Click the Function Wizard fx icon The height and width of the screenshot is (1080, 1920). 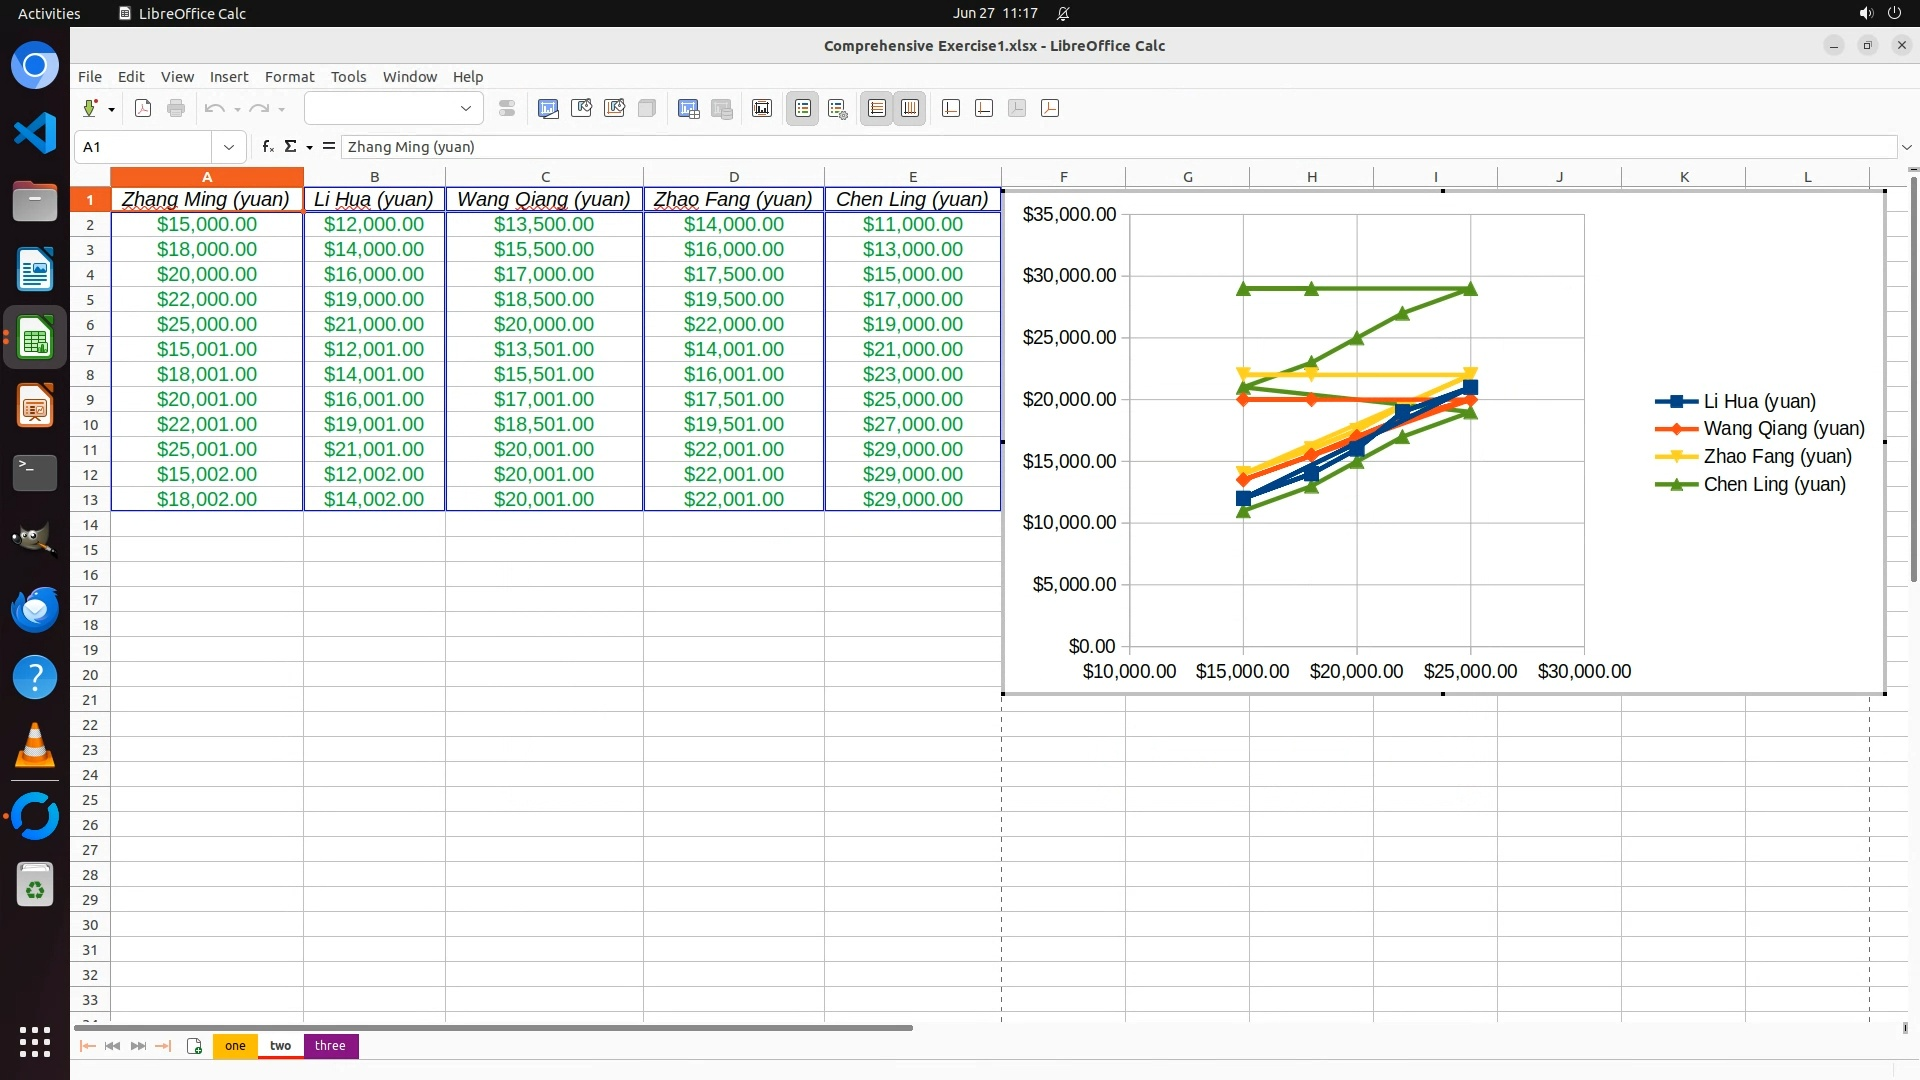[x=267, y=146]
